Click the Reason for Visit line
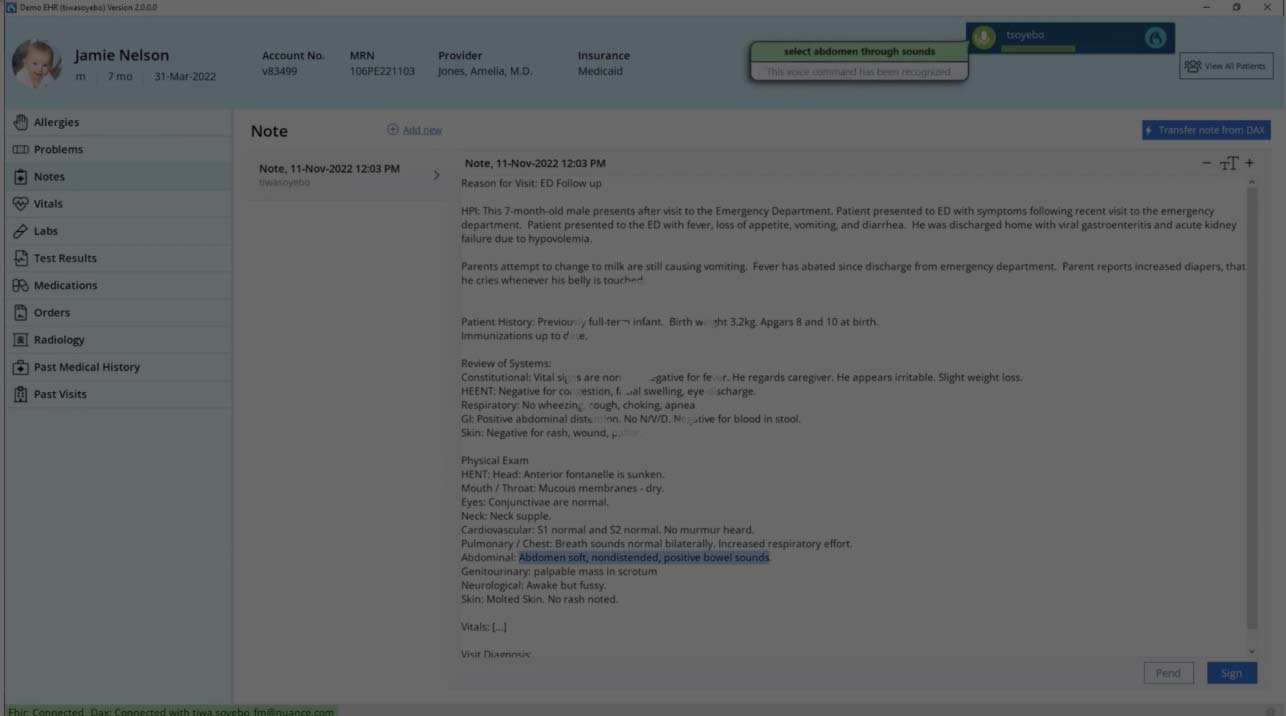The height and width of the screenshot is (716, 1286). tap(531, 183)
